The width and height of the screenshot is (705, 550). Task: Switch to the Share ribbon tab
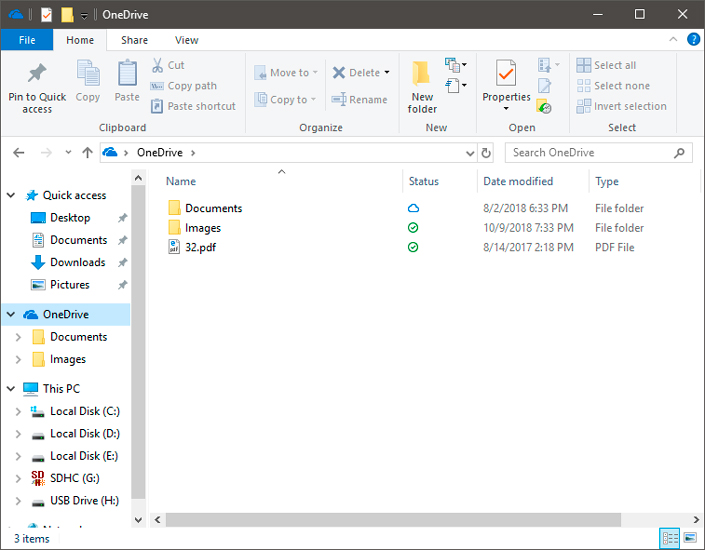(x=134, y=40)
